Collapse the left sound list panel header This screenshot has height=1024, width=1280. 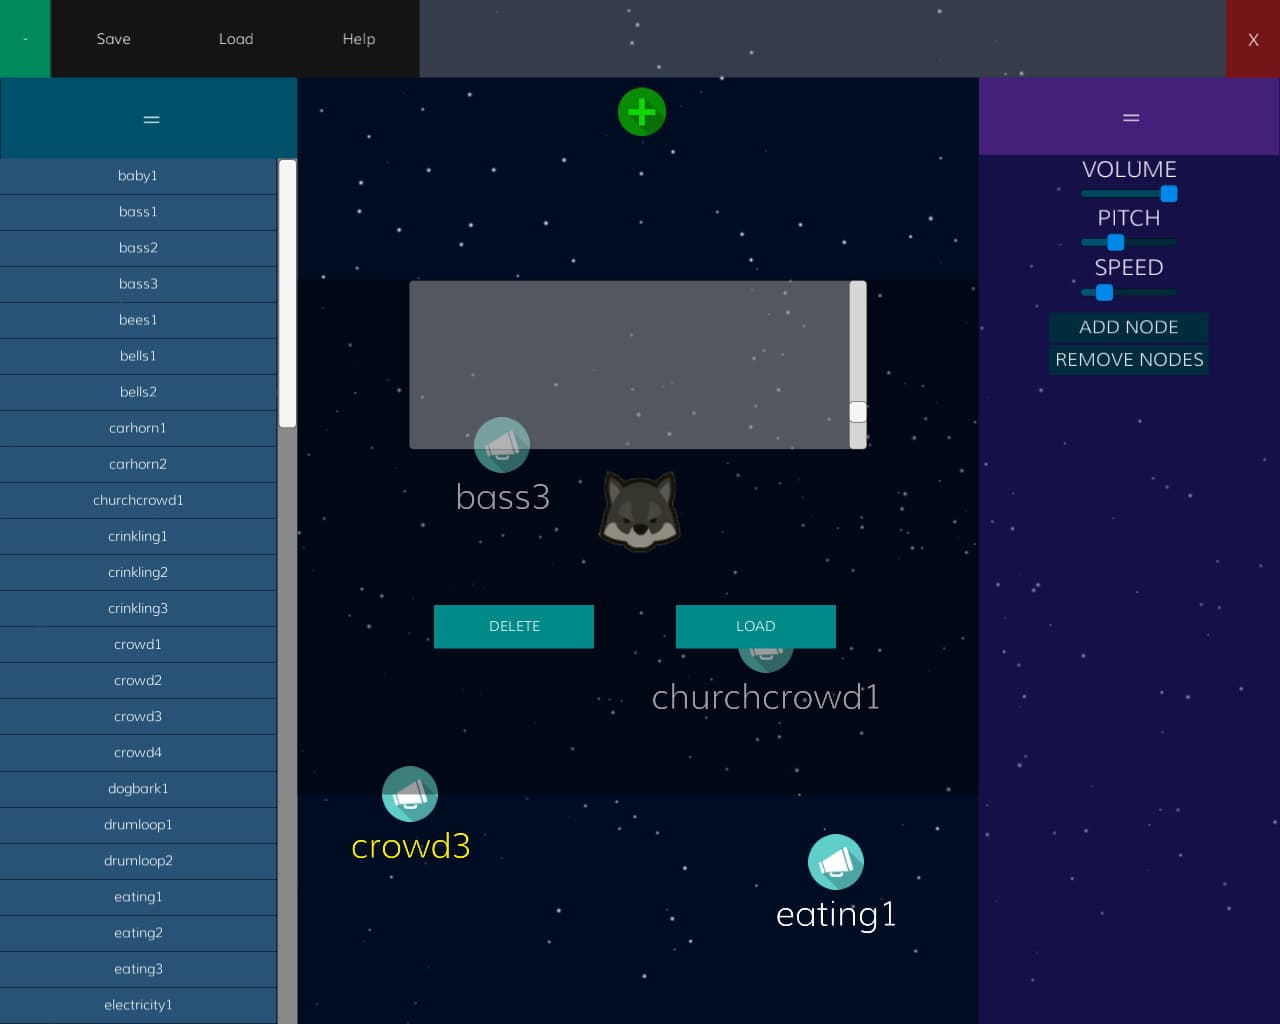coord(149,118)
